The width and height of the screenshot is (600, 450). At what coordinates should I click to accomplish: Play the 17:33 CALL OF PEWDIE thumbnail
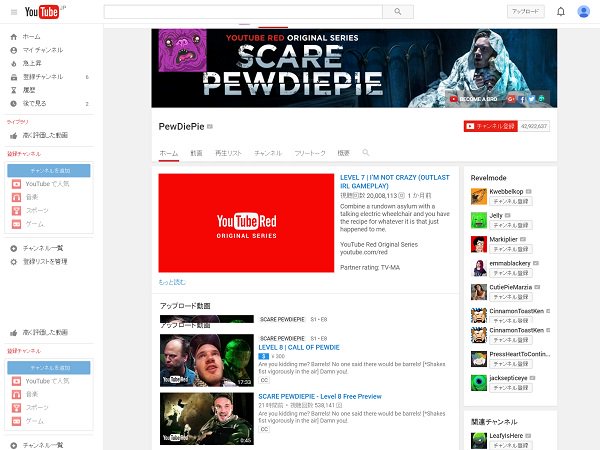pos(207,360)
